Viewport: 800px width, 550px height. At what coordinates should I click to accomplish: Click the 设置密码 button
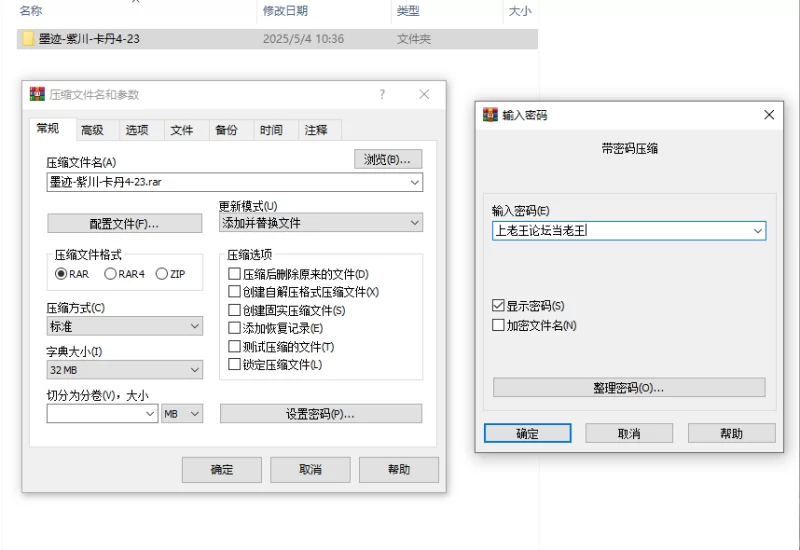tap(320, 414)
